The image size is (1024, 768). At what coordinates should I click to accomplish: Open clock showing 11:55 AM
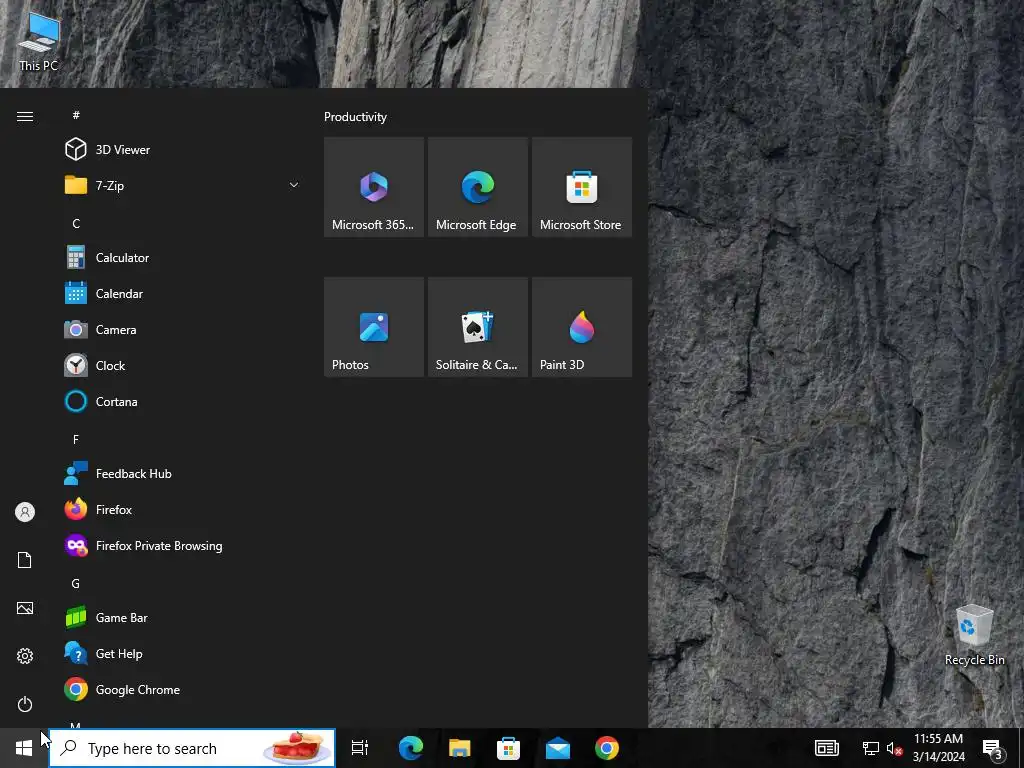(938, 748)
